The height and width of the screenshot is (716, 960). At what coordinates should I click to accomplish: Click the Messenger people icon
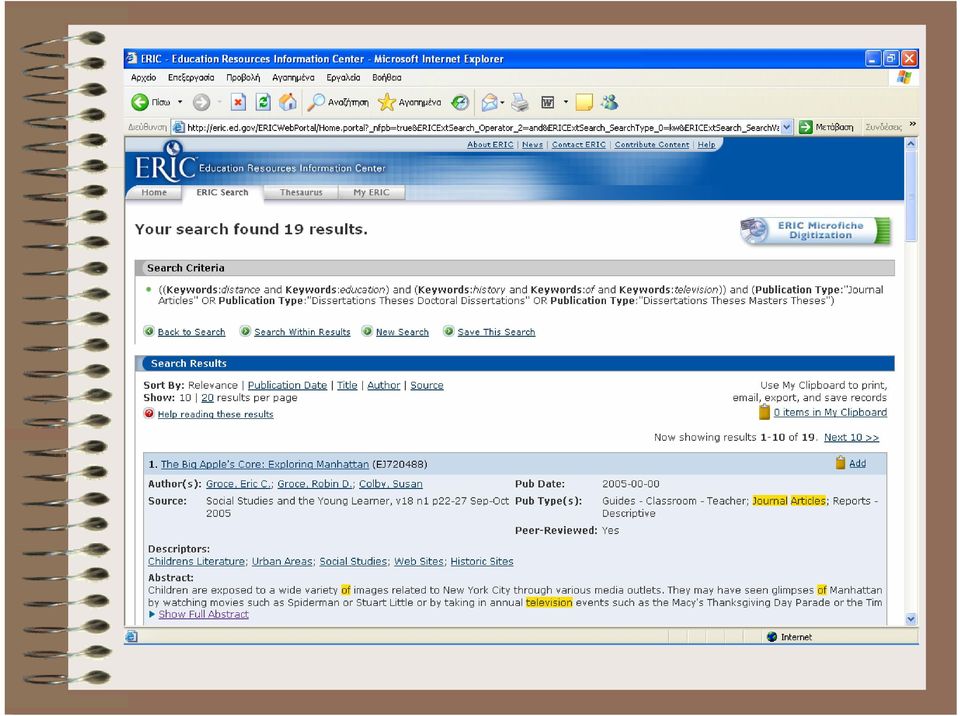click(609, 102)
